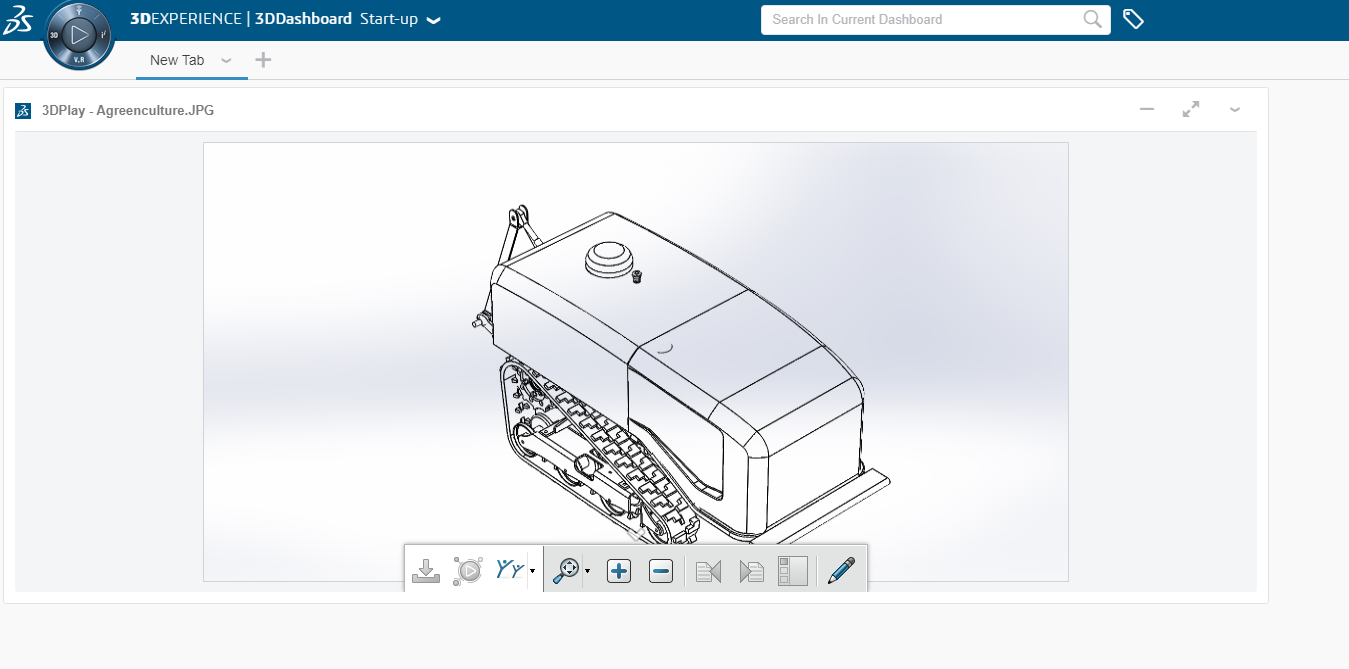The image size is (1349, 669).
Task: Expand the Start-up dashboard chevron
Action: [x=432, y=19]
